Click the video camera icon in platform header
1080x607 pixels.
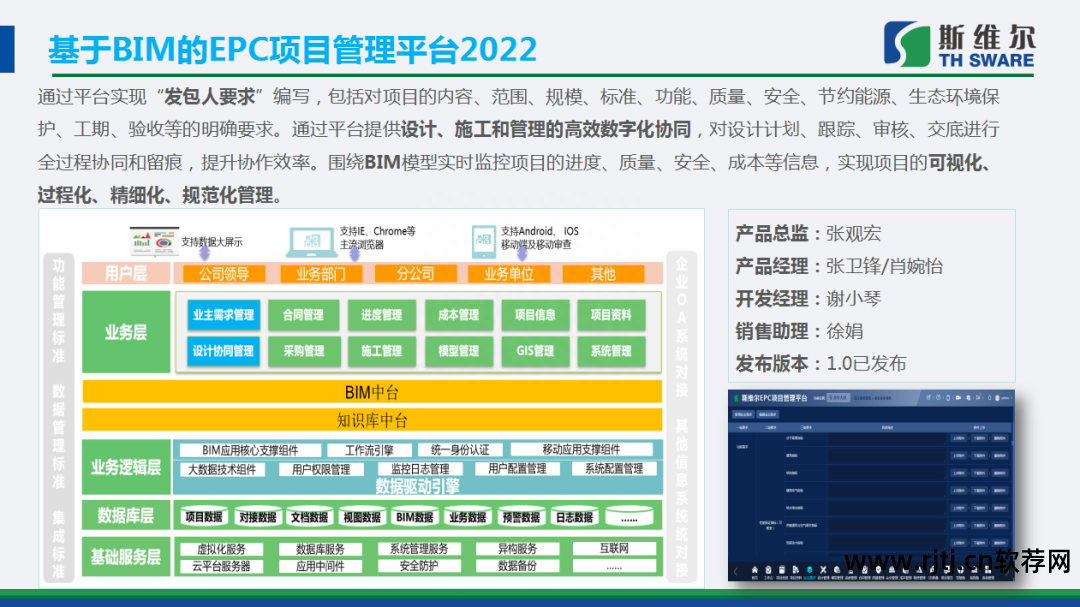click(957, 398)
